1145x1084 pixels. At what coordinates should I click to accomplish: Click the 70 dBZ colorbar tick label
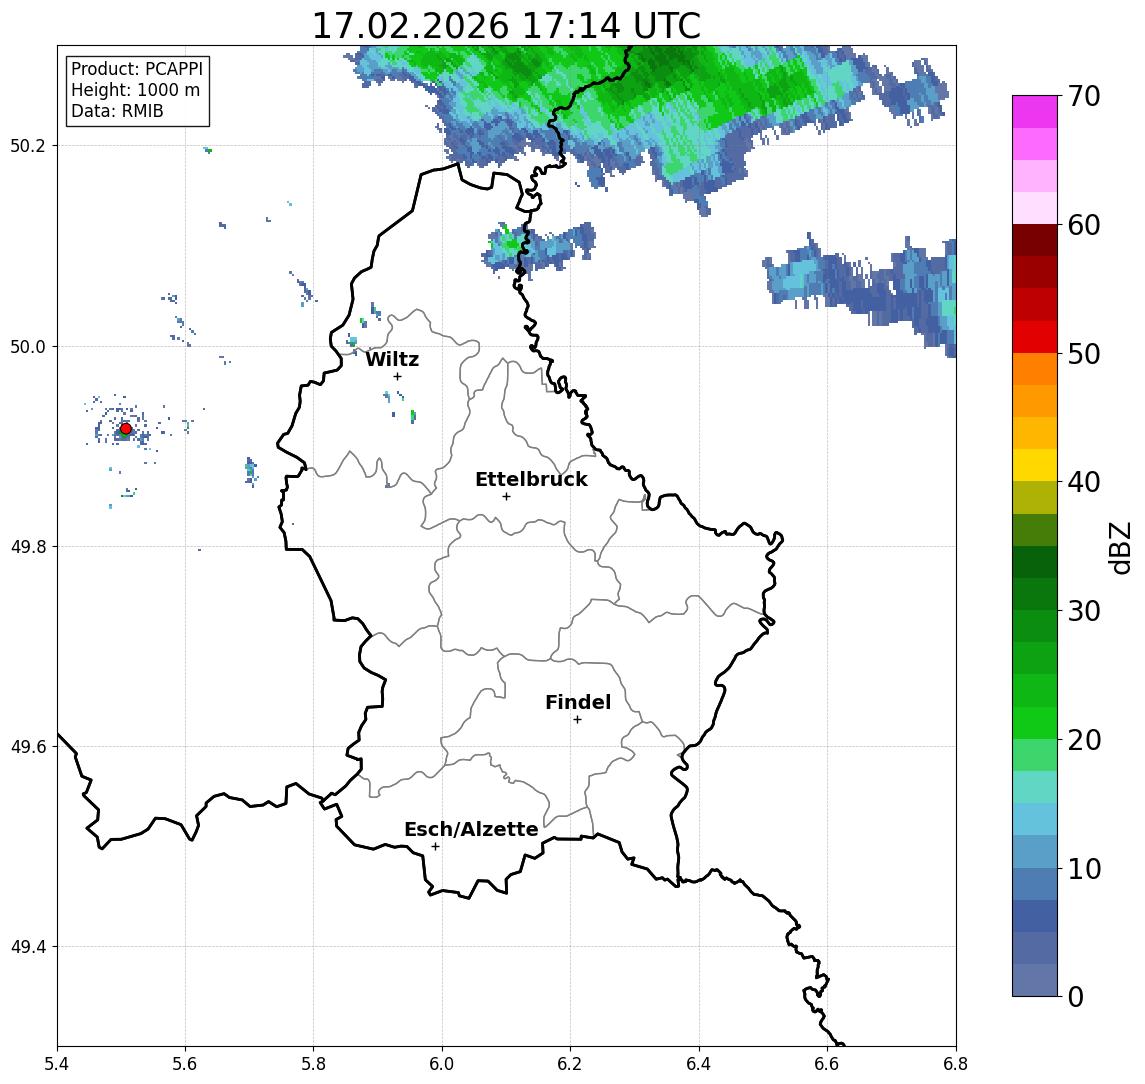tap(1084, 96)
